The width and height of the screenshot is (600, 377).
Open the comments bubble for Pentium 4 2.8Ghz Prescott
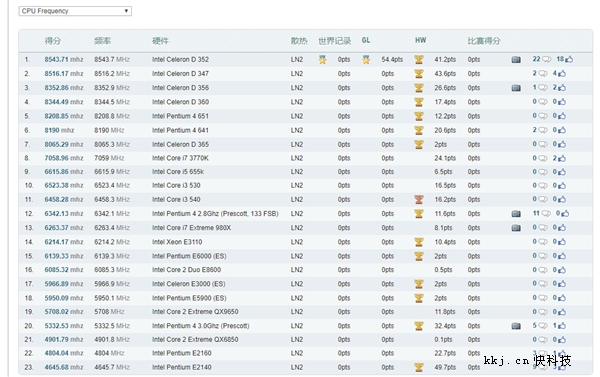[546, 214]
